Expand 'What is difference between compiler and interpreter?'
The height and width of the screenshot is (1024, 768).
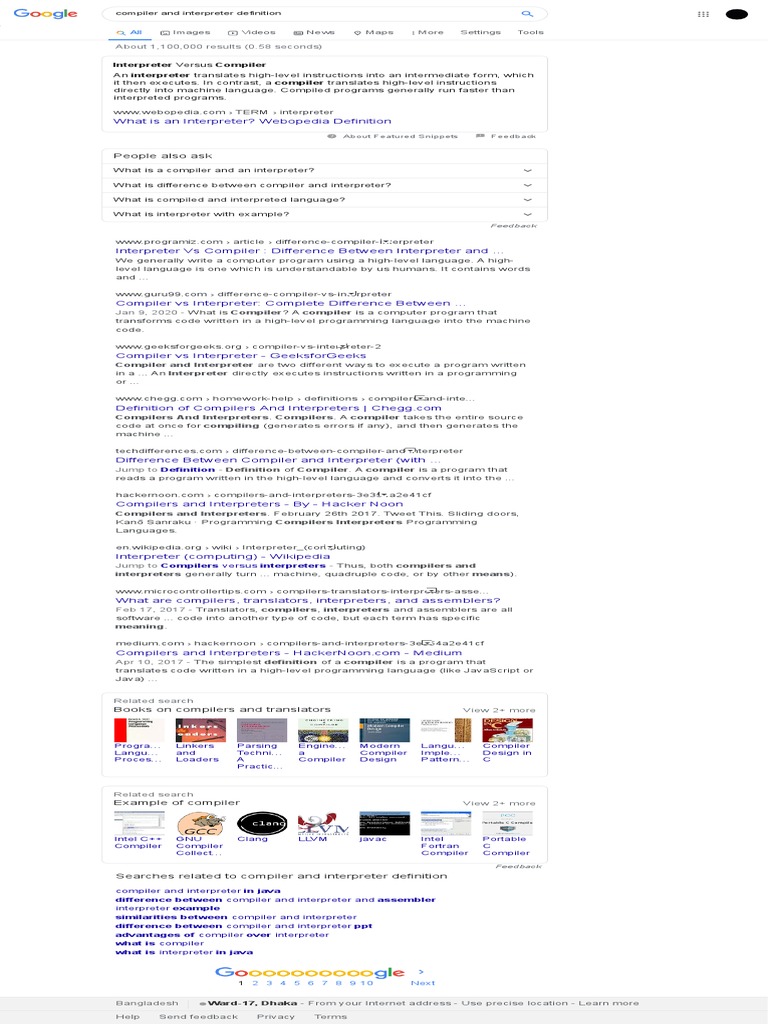pos(325,185)
